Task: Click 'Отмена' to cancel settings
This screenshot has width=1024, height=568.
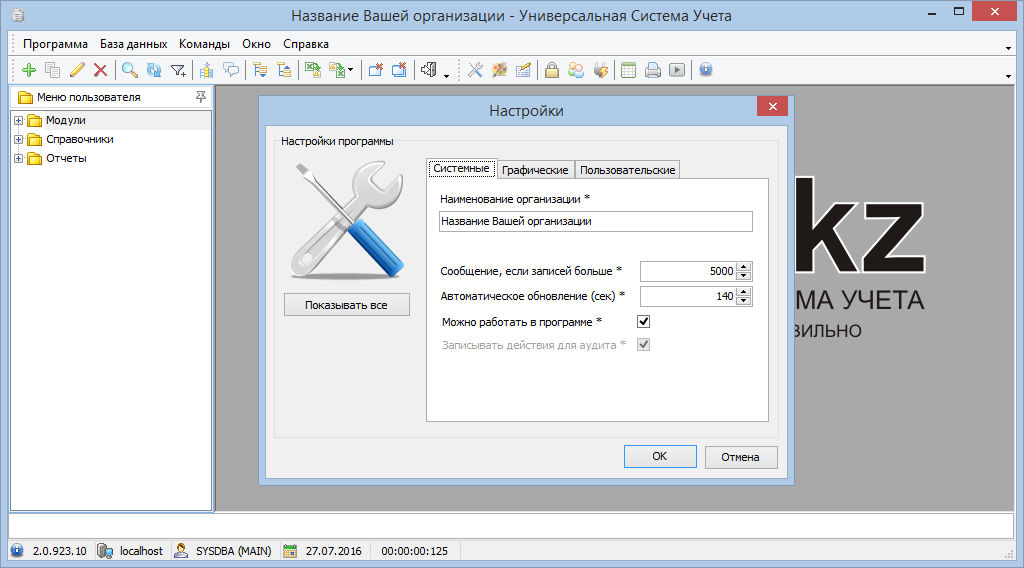Action: pos(741,457)
